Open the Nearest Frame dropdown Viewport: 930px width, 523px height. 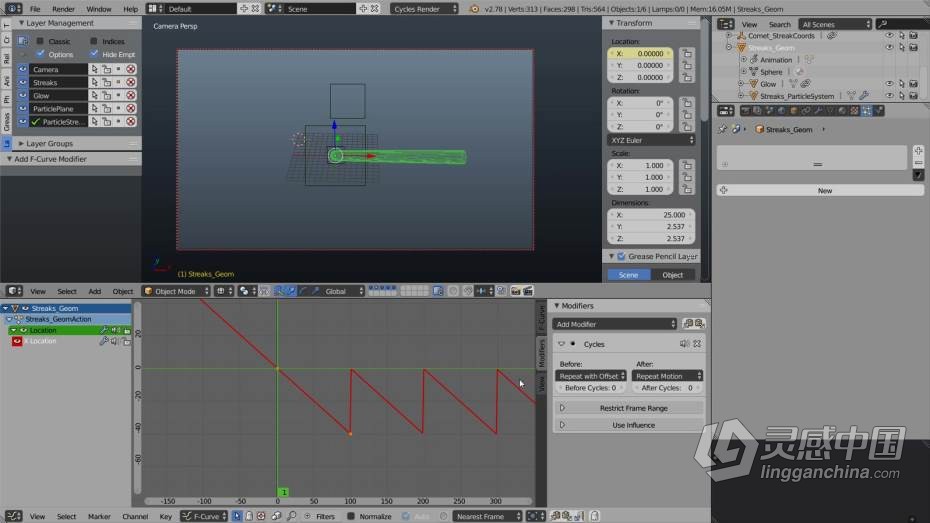[x=488, y=516]
